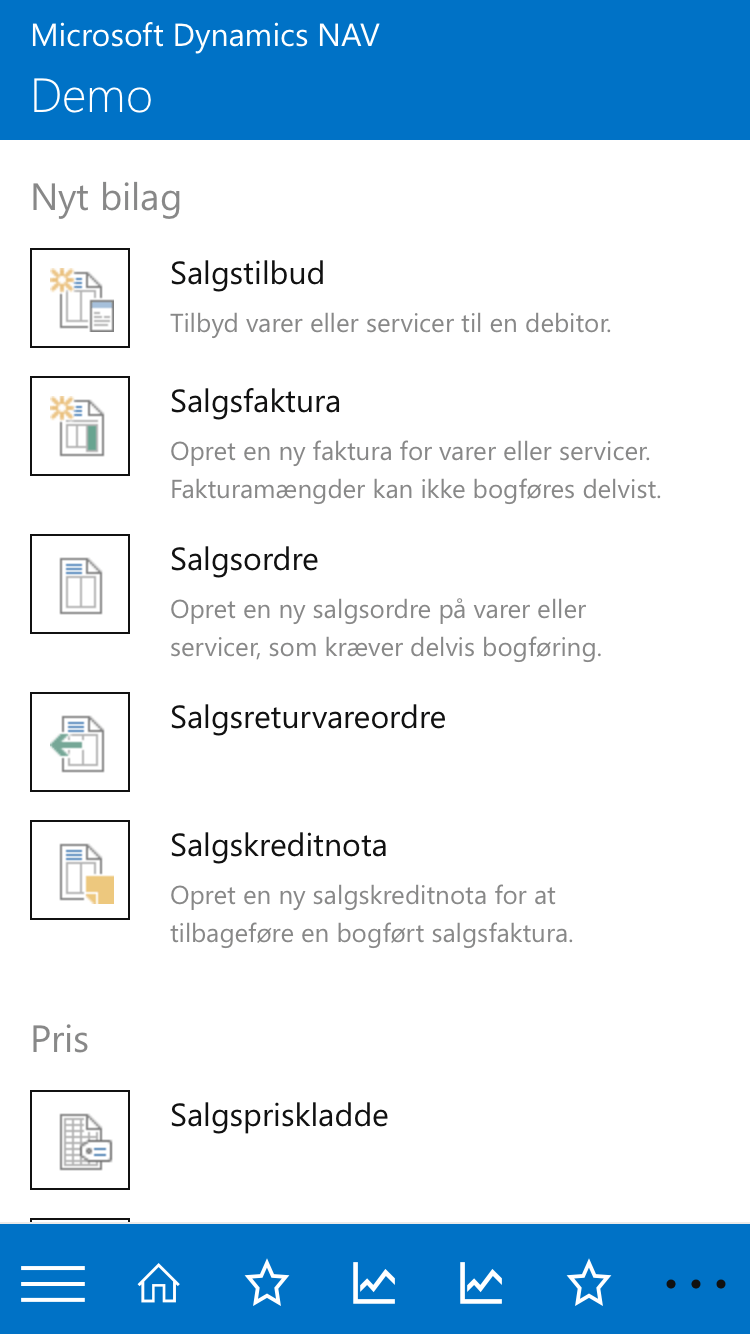Tap the Salgstilbud document icon

[80, 298]
